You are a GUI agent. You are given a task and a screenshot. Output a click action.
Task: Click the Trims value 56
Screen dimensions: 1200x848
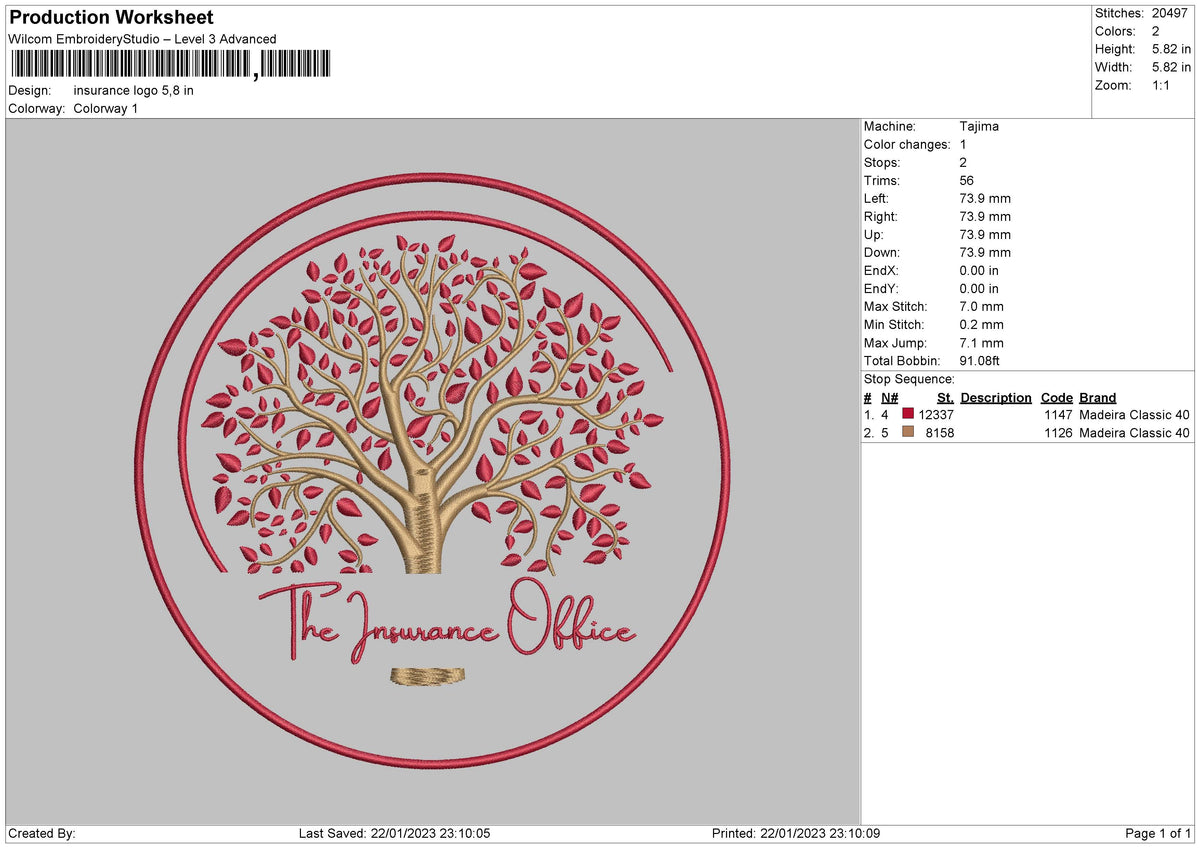coord(967,180)
